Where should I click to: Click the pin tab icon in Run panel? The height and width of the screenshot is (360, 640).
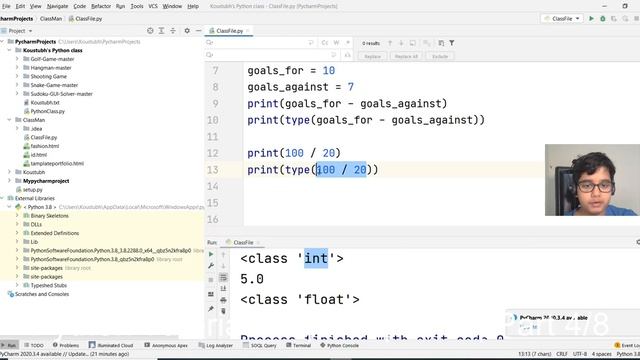tap(211, 309)
